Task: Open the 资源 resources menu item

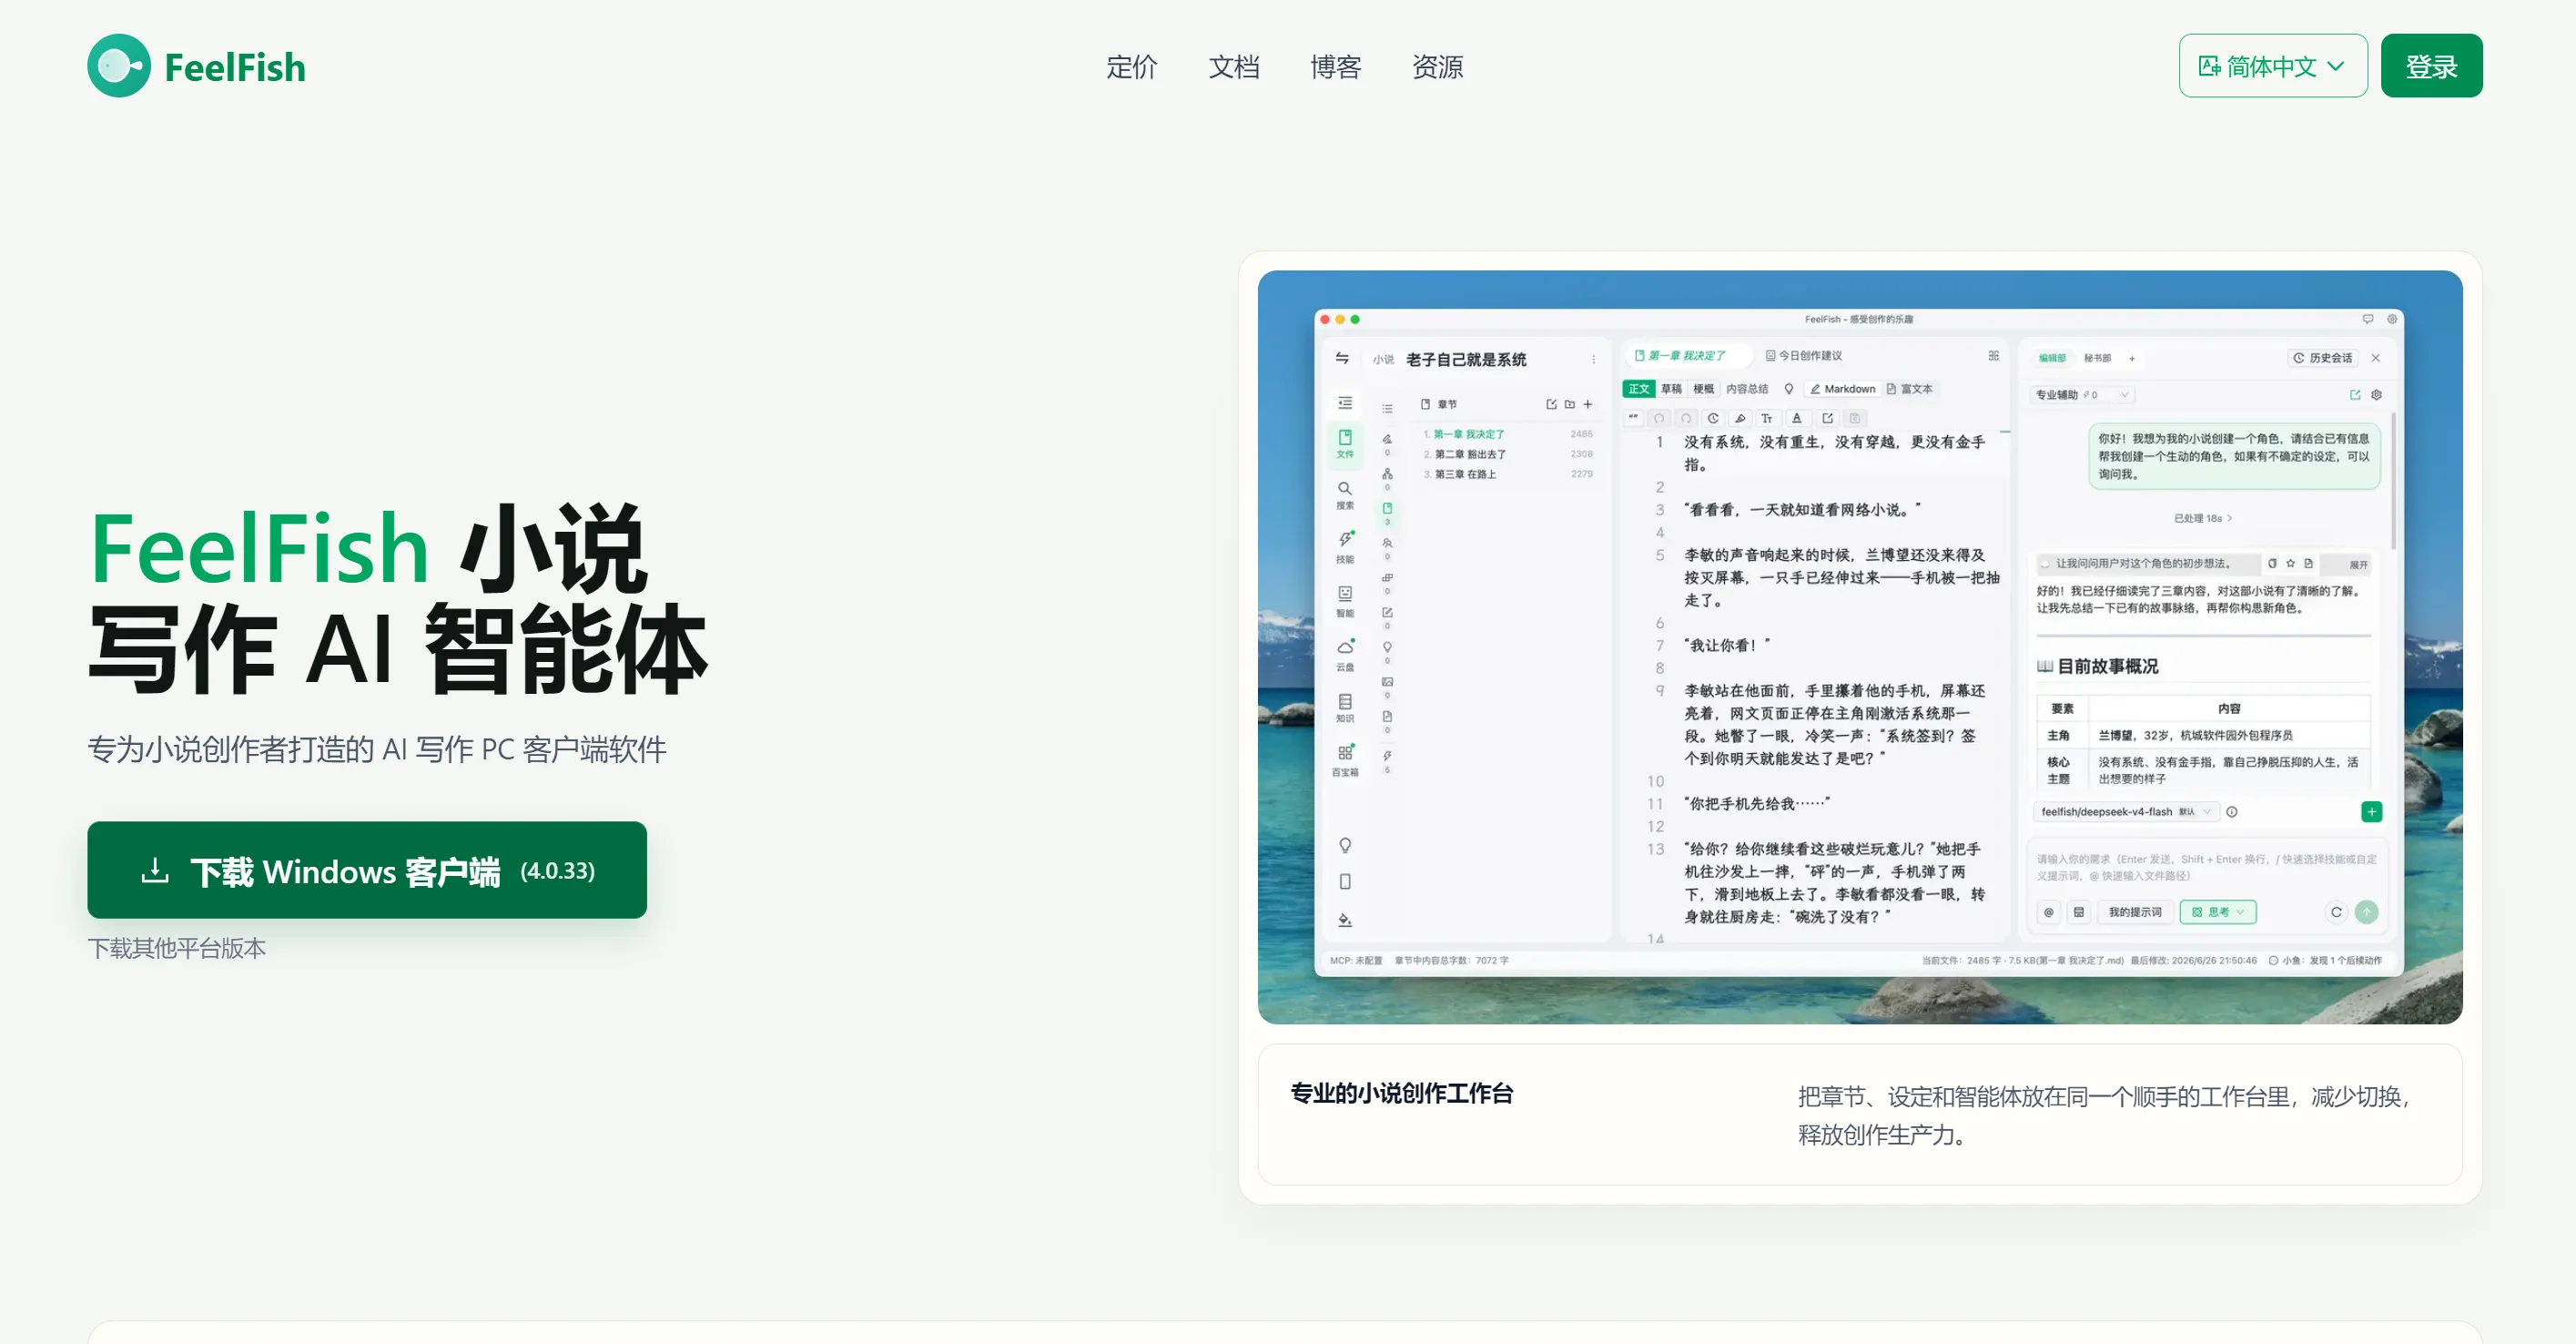Action: point(1437,67)
